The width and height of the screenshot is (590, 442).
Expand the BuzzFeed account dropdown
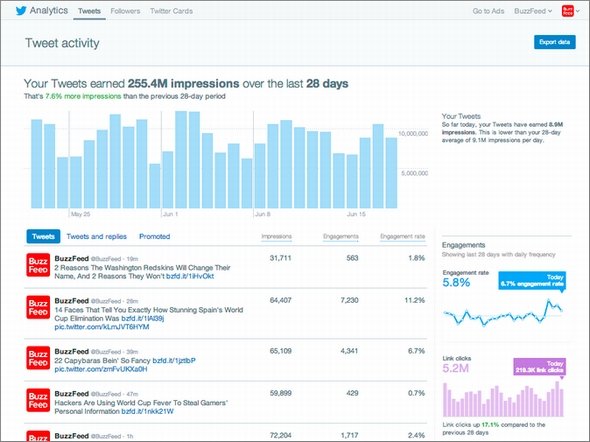tap(533, 11)
